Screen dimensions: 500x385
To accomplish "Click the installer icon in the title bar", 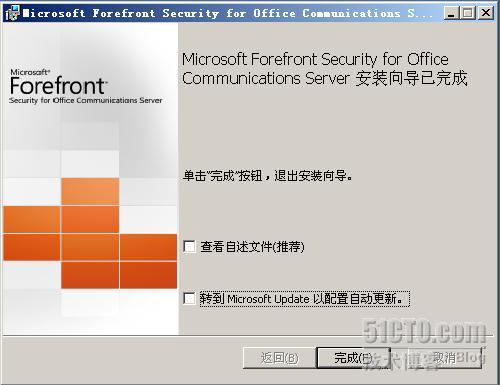I will pyautogui.click(x=12, y=13).
